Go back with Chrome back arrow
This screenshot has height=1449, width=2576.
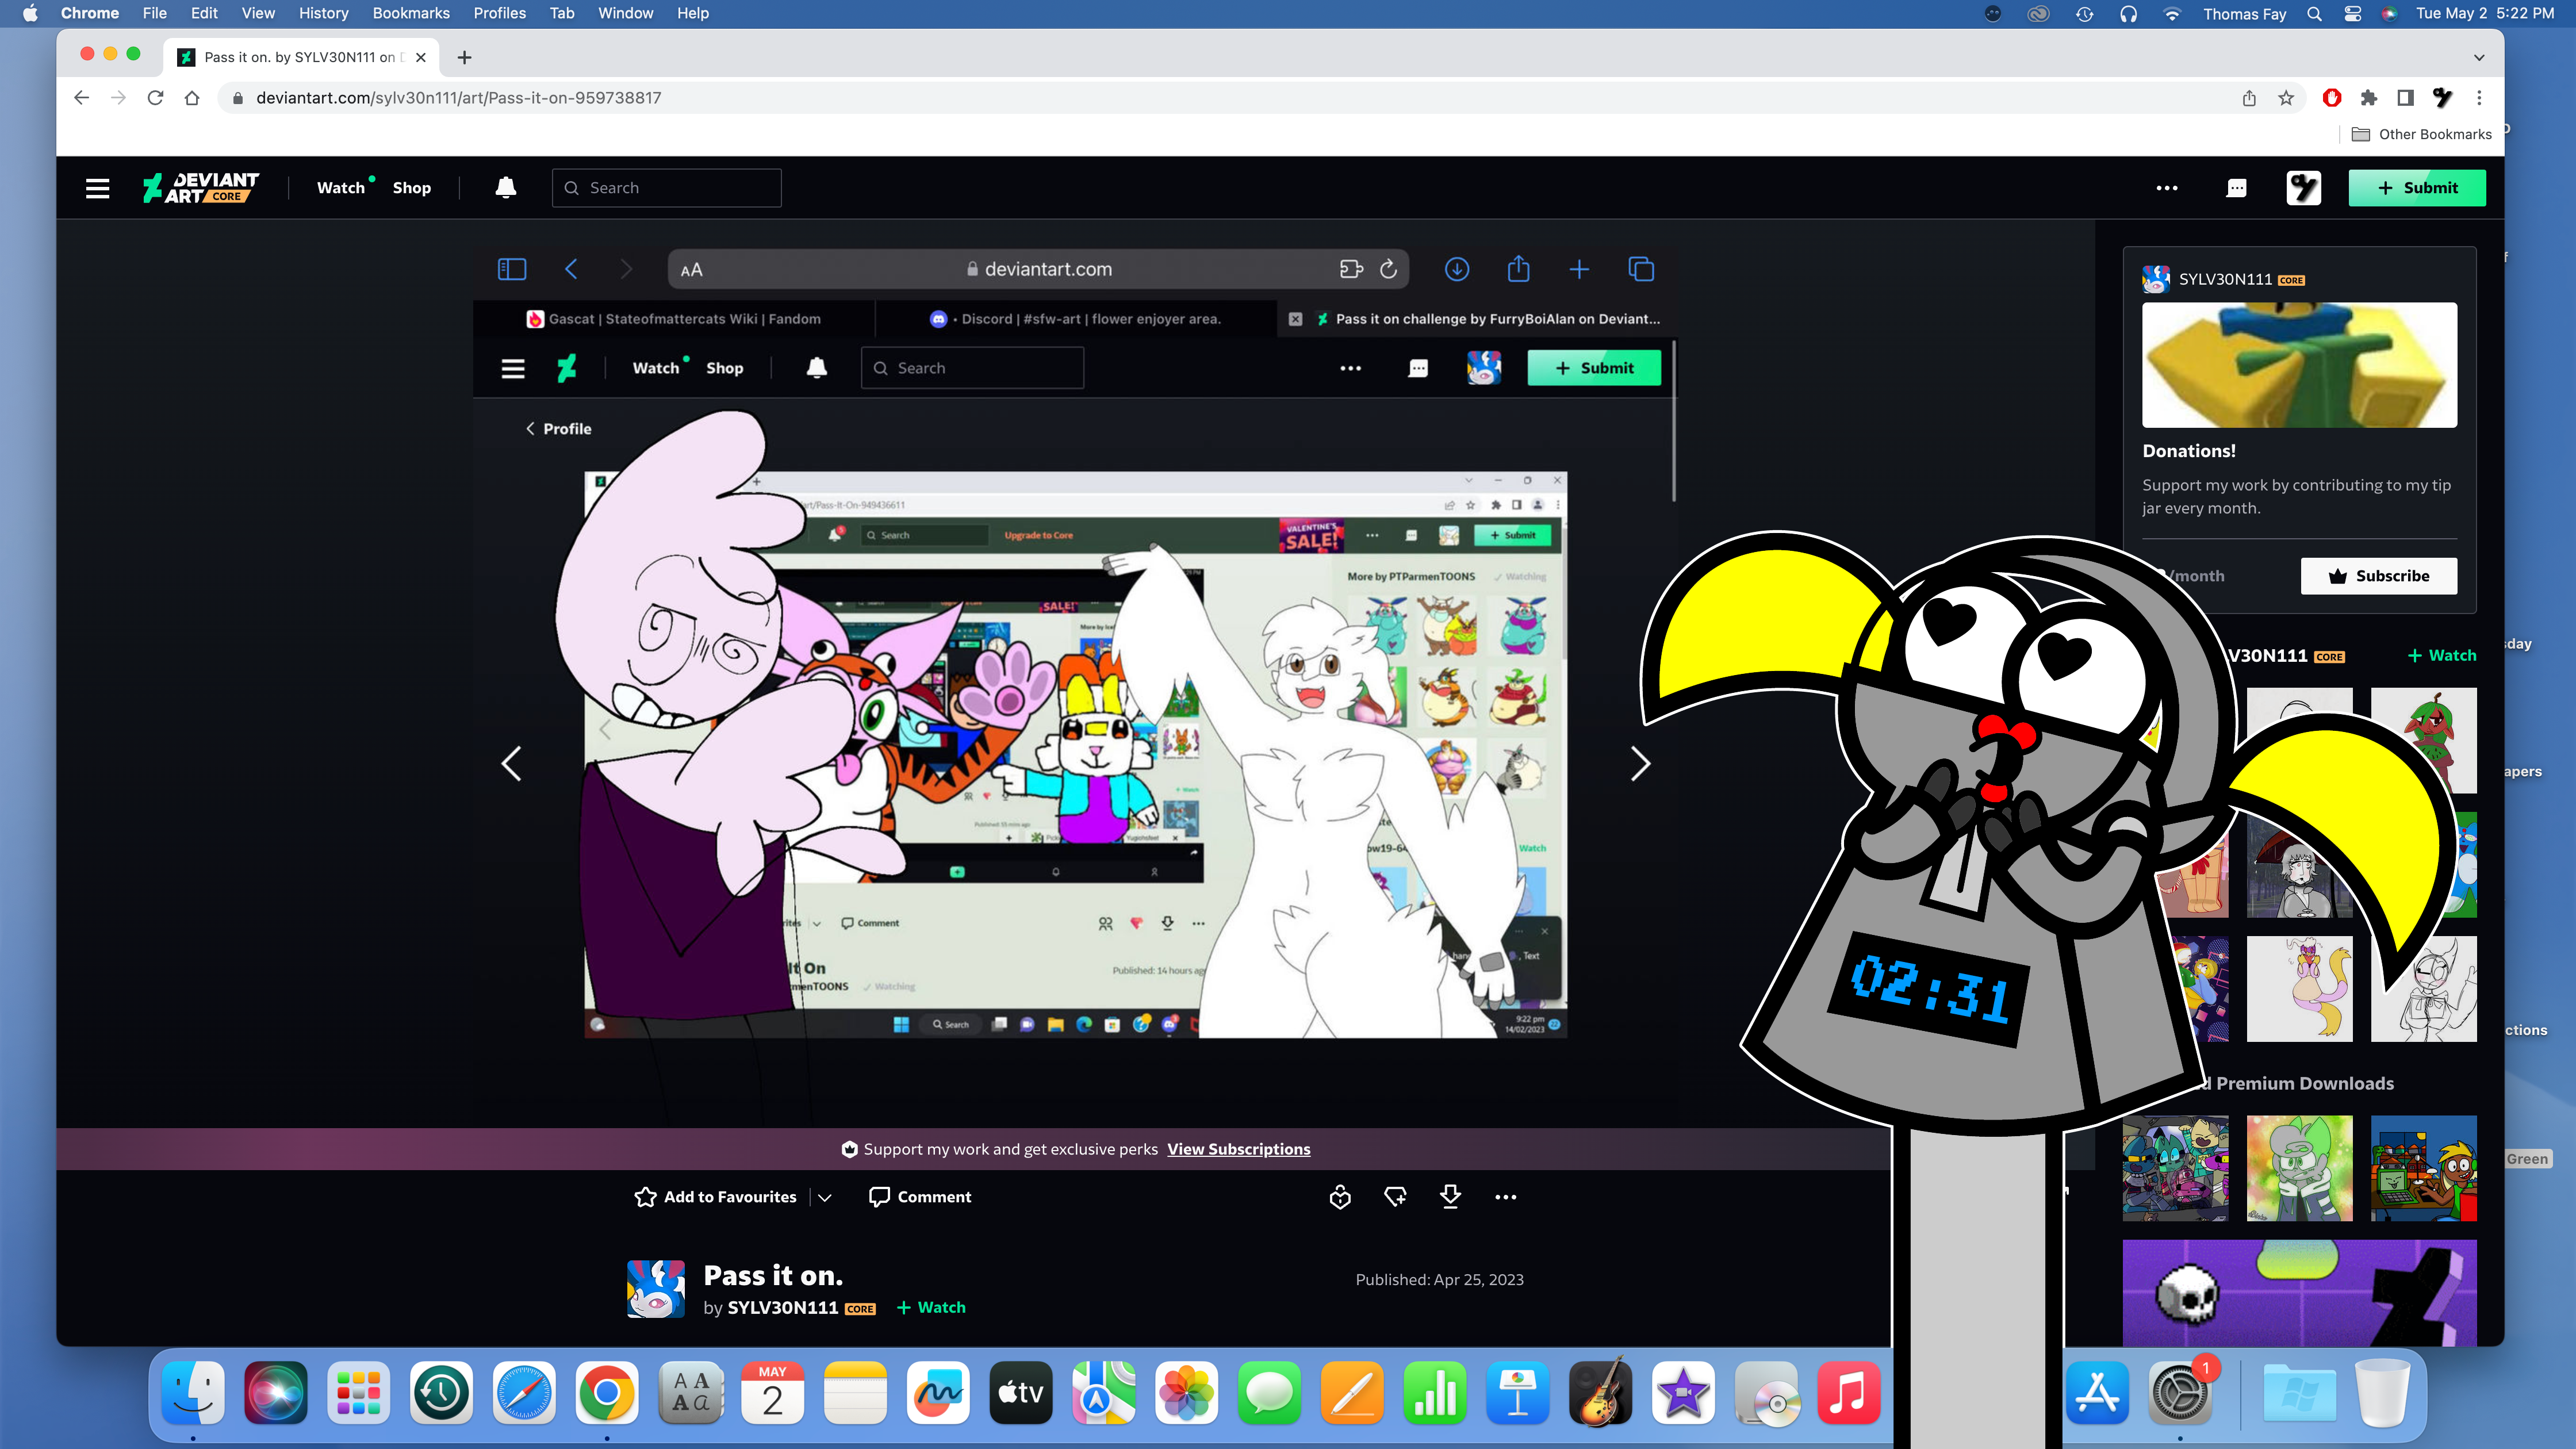coord(82,98)
